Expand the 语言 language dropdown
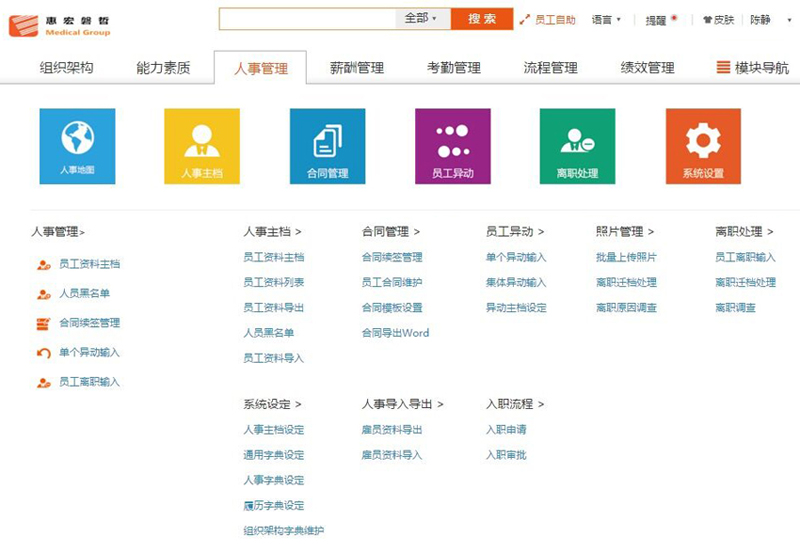The width and height of the screenshot is (800, 552). click(x=606, y=19)
